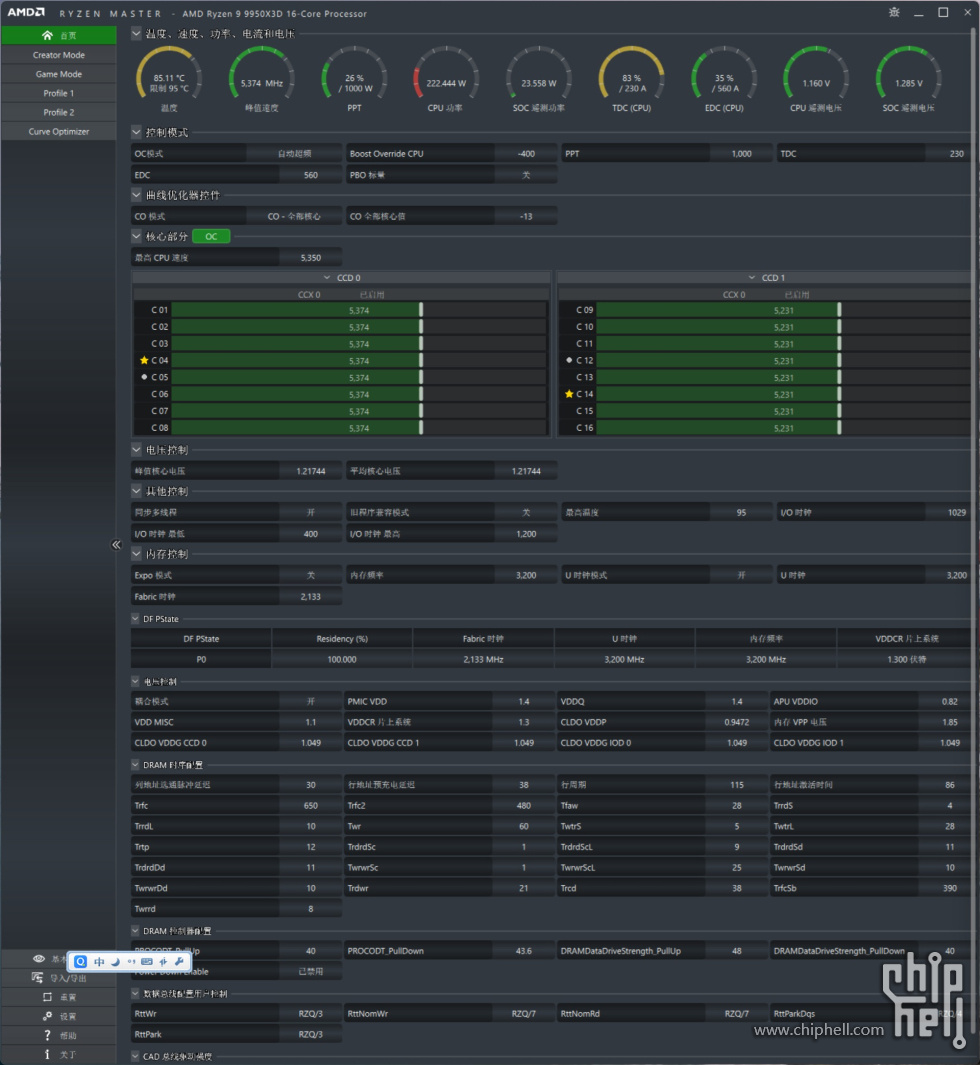Switch to Game Mode
The height and width of the screenshot is (1065, 980).
click(59, 74)
